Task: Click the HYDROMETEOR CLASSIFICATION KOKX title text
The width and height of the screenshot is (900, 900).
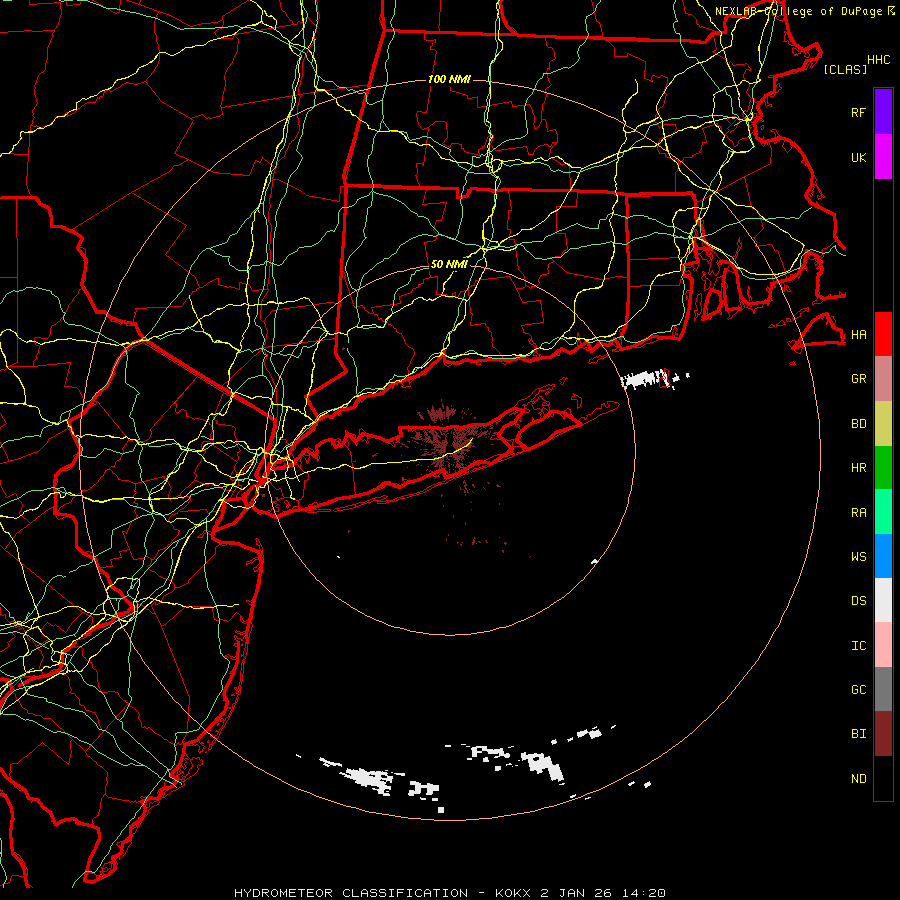Action: (x=450, y=893)
